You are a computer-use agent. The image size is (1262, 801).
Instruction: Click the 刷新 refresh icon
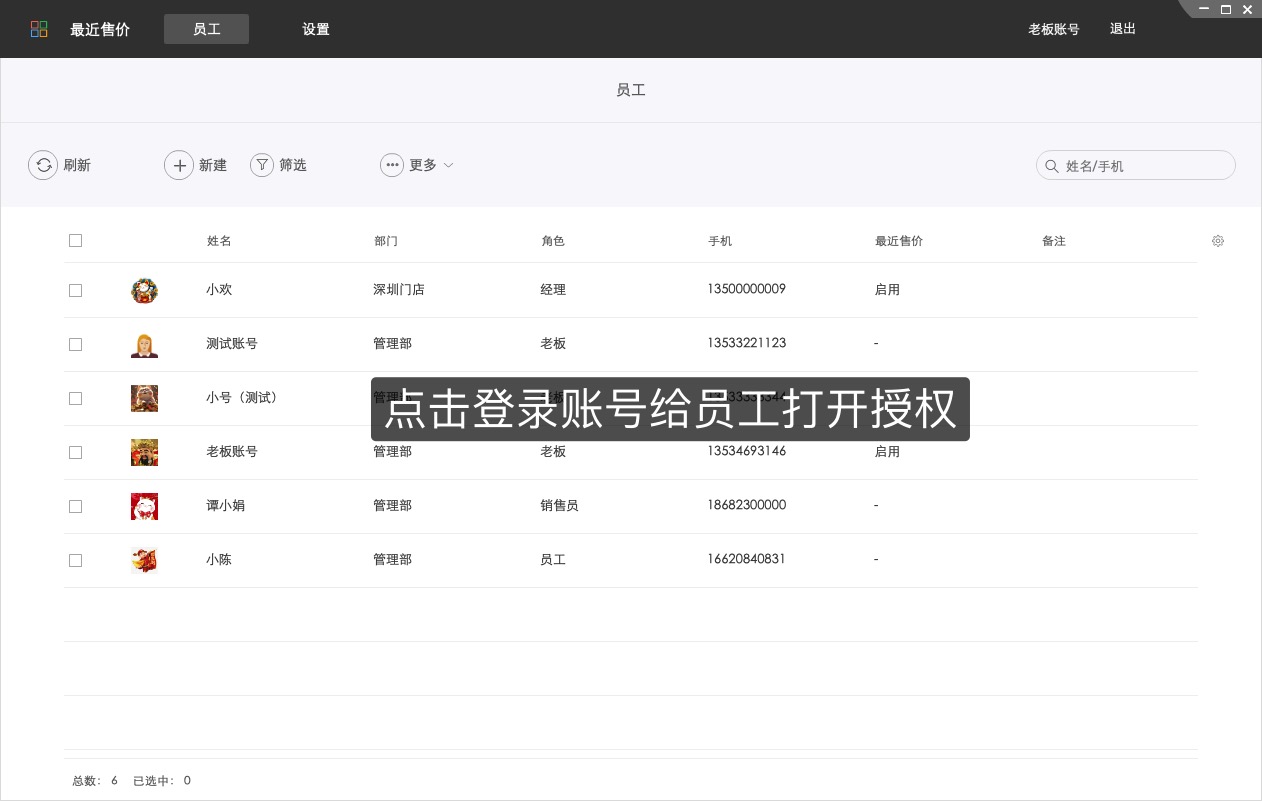point(43,165)
